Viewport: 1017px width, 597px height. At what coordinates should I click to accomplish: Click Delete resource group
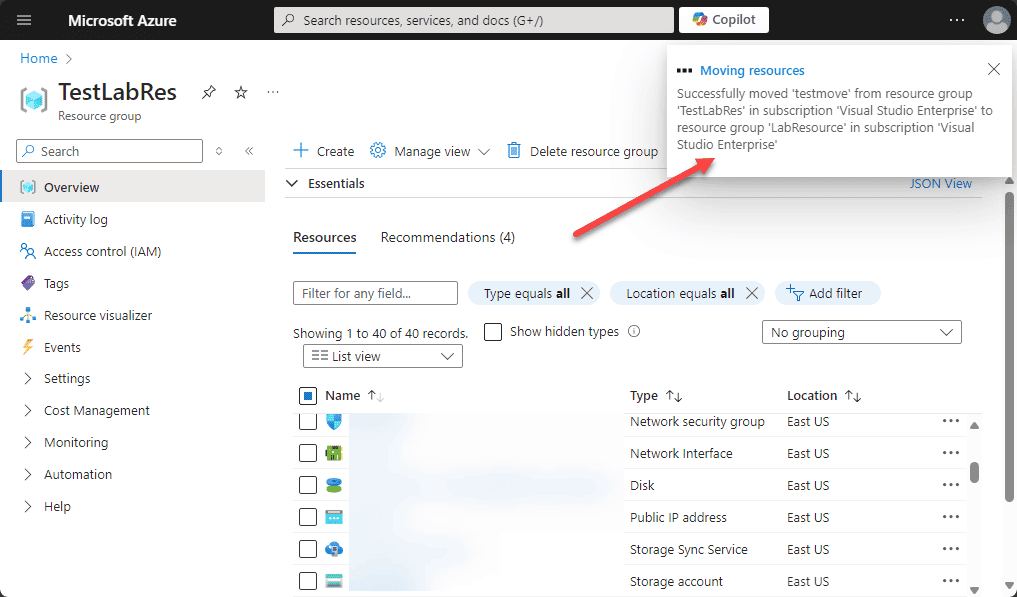tap(582, 151)
